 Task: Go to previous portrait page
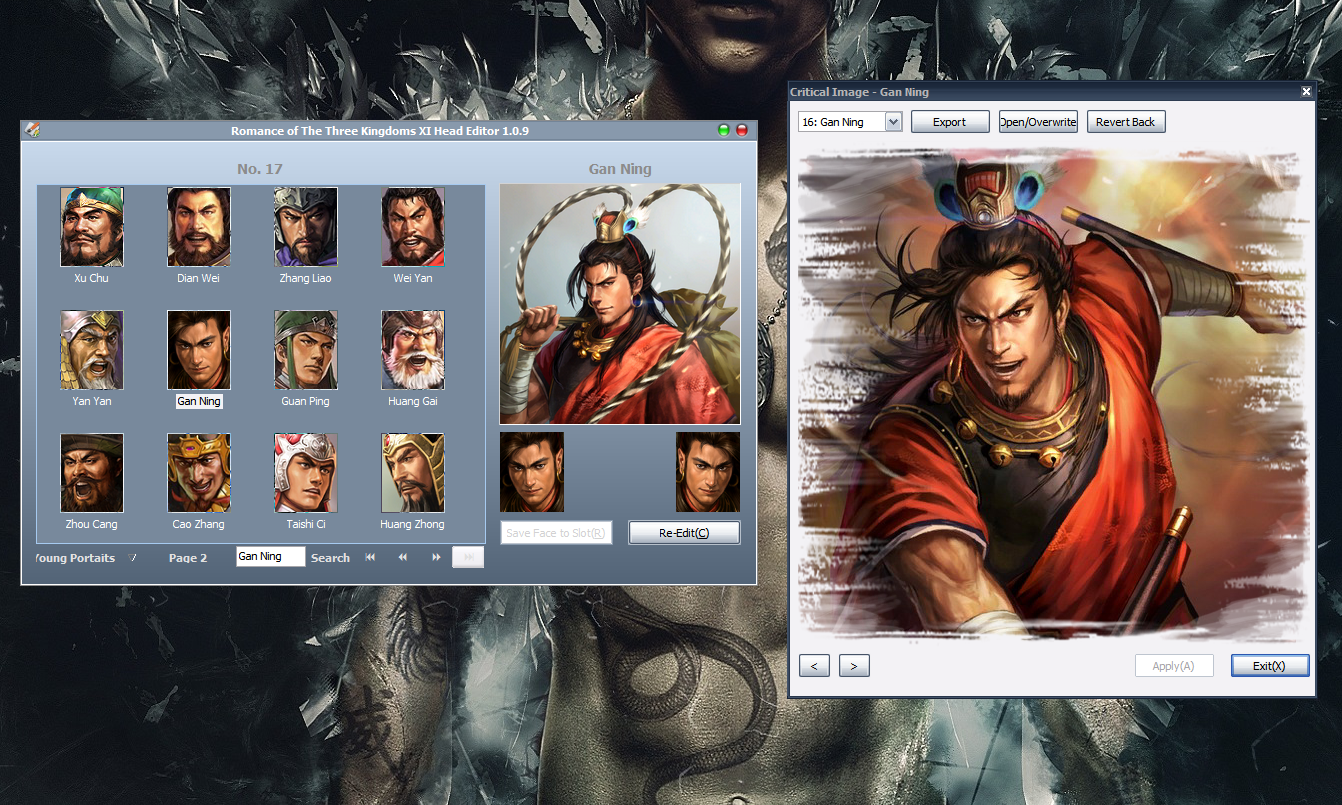click(x=403, y=557)
